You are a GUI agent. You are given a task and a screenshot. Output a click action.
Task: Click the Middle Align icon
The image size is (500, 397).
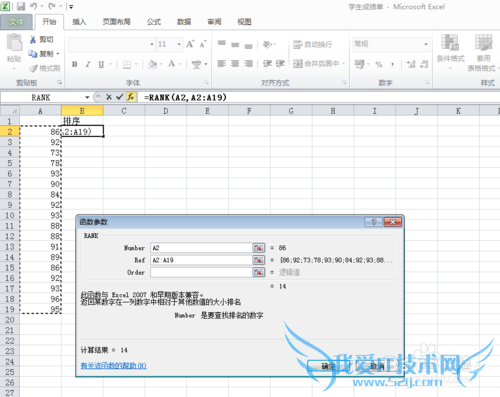[x=235, y=44]
